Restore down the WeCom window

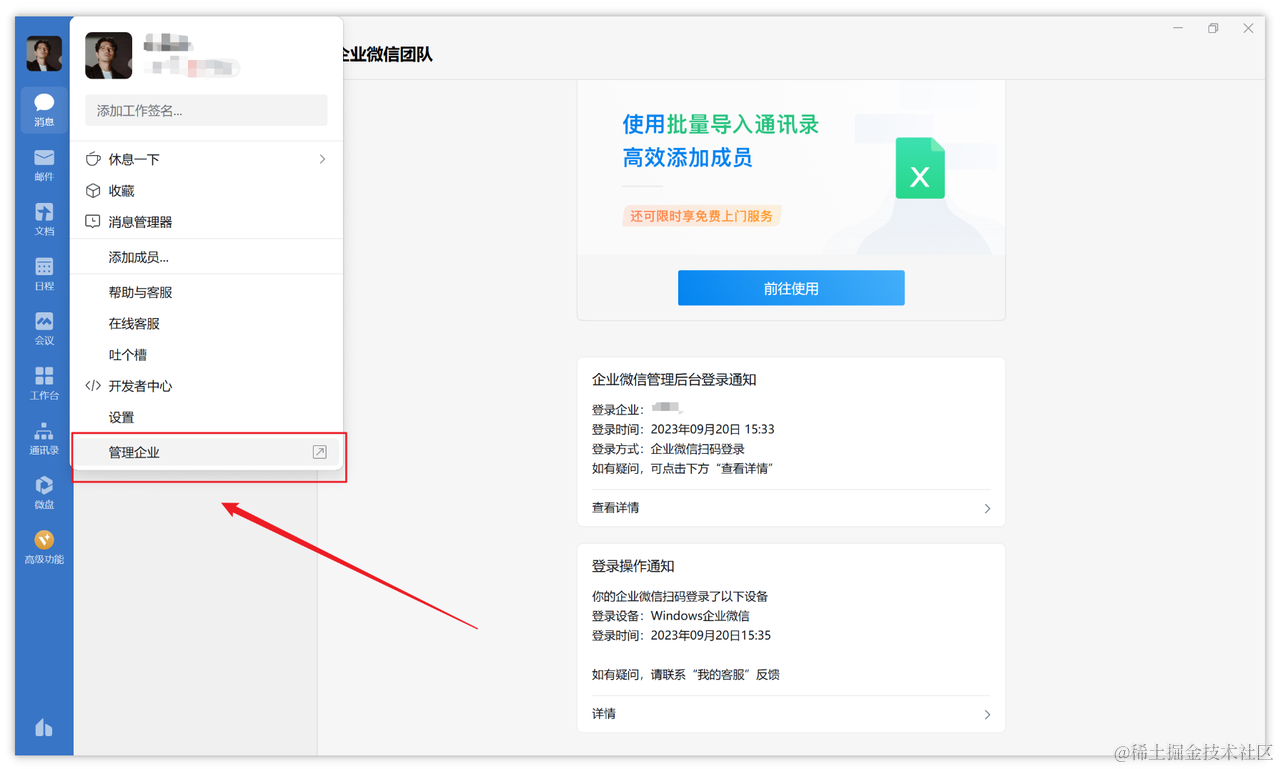pyautogui.click(x=1213, y=28)
